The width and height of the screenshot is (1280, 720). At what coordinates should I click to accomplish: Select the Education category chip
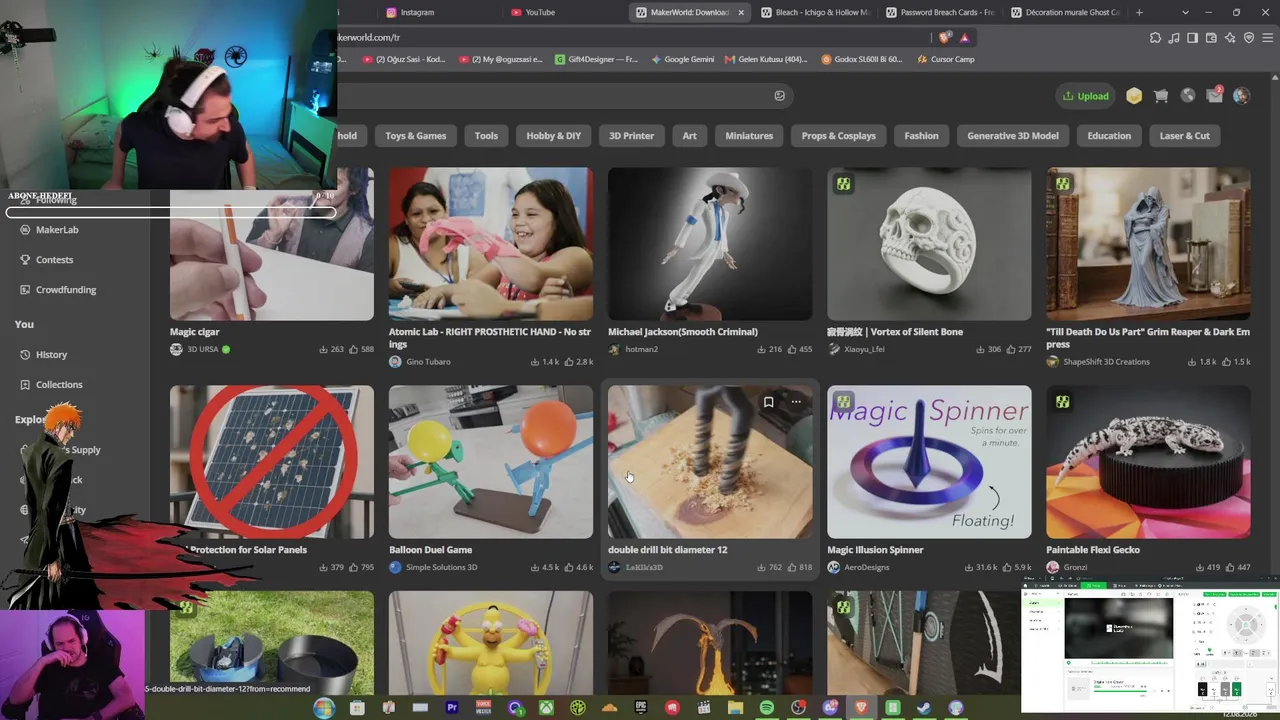[x=1109, y=136]
